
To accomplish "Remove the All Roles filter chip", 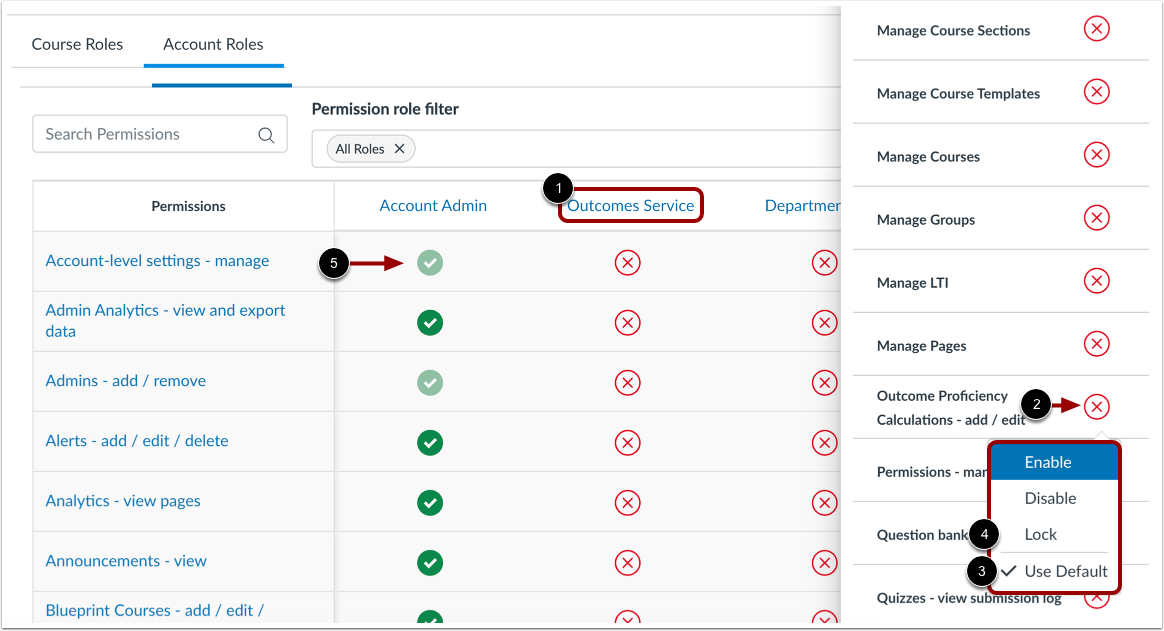I will pos(399,148).
